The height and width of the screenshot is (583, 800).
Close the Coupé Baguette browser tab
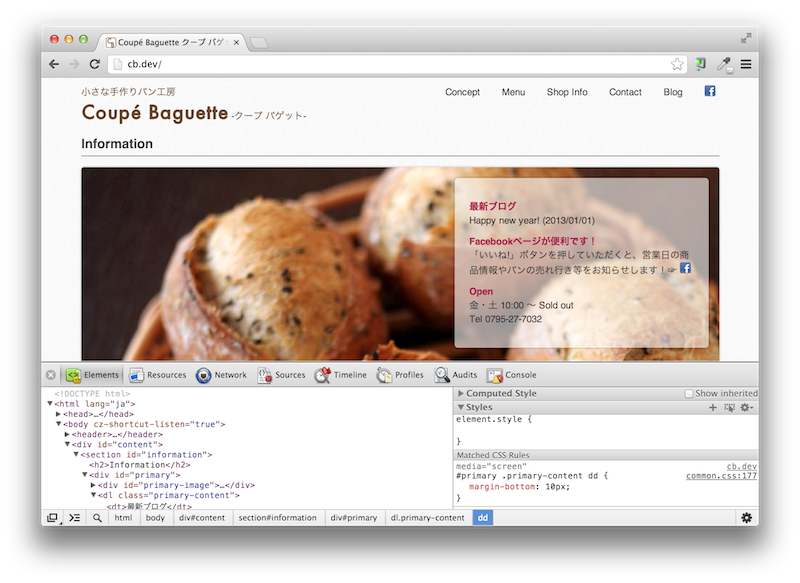tap(236, 42)
